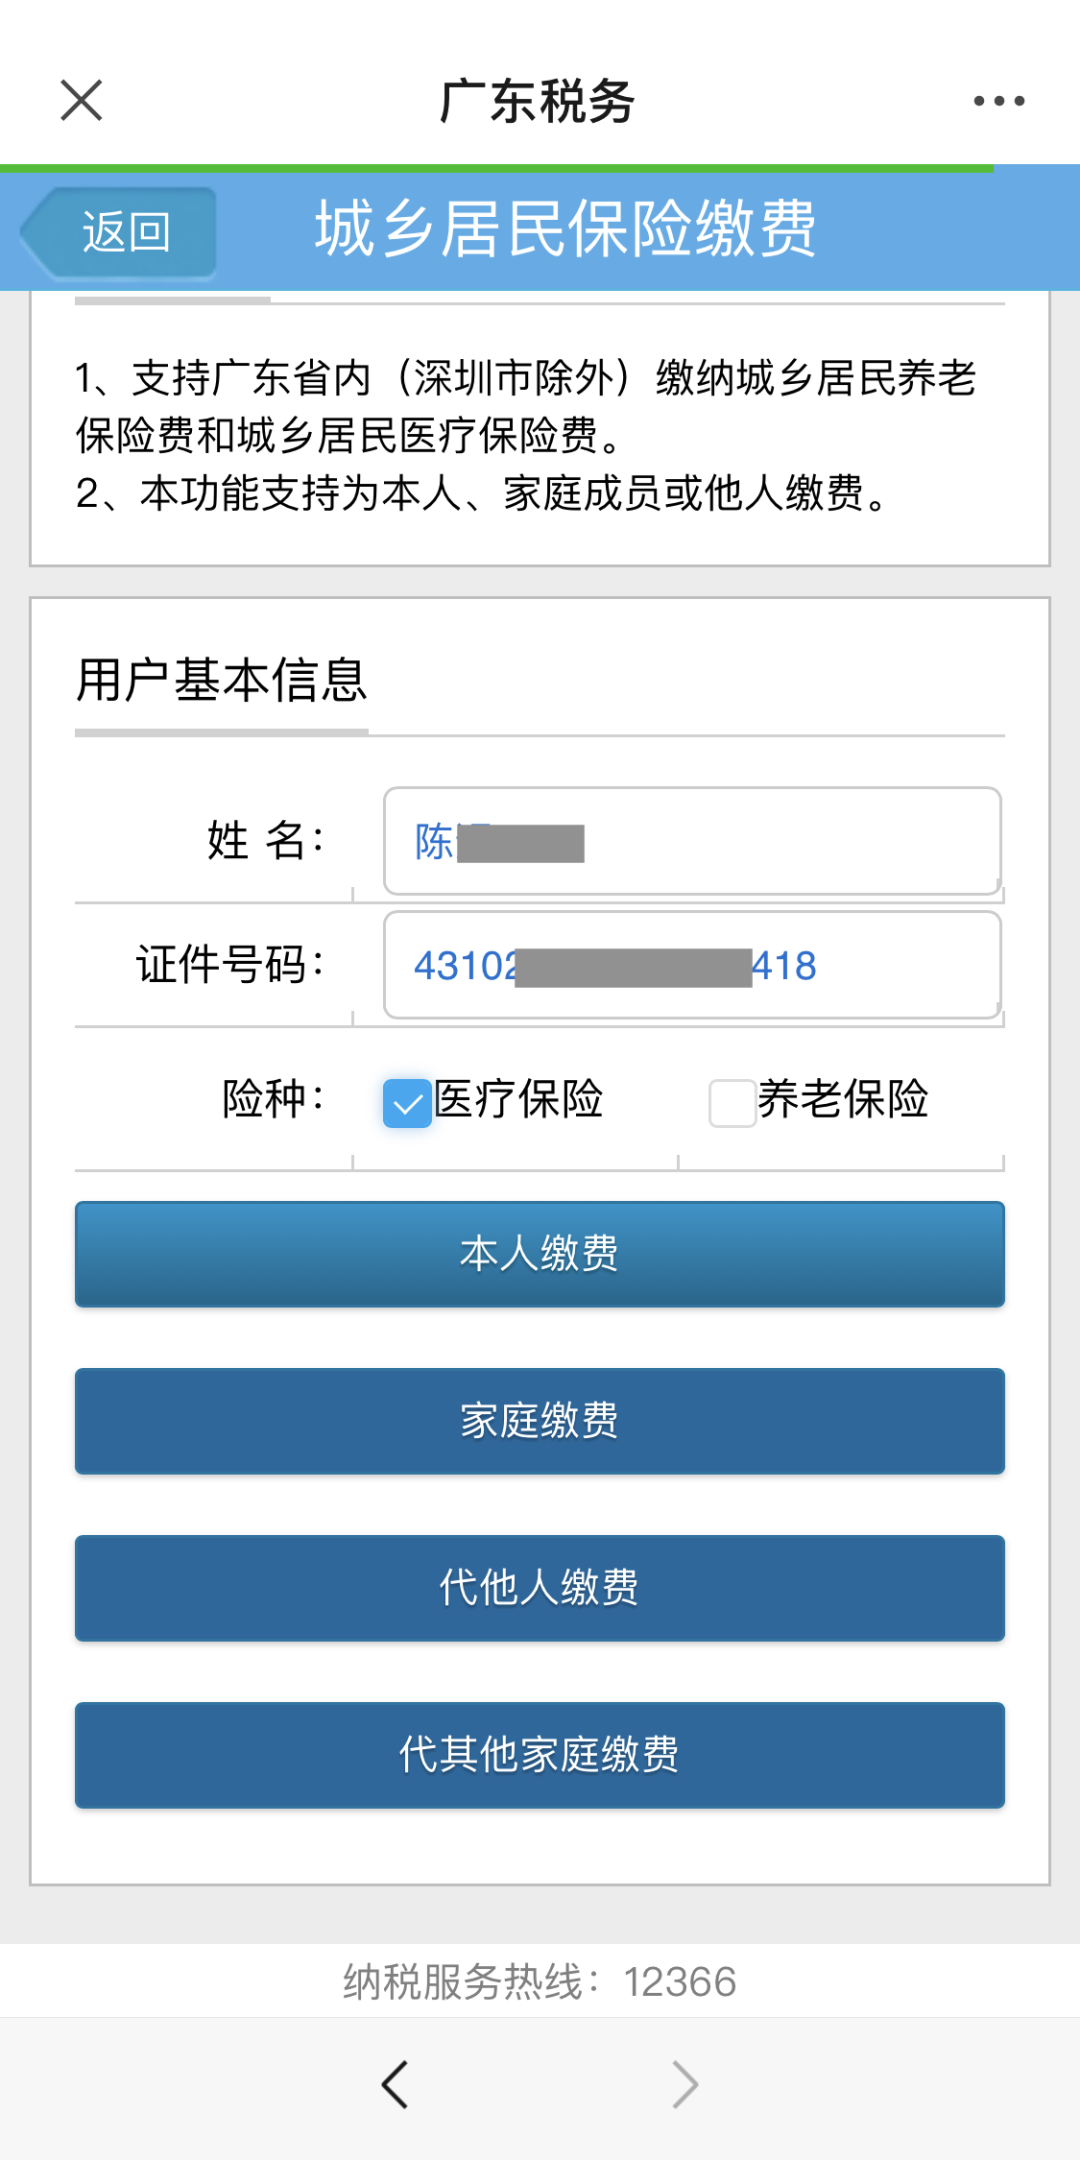This screenshot has height=2160, width=1080.
Task: Tap the 代他人缴费 button
Action: [x=540, y=1588]
